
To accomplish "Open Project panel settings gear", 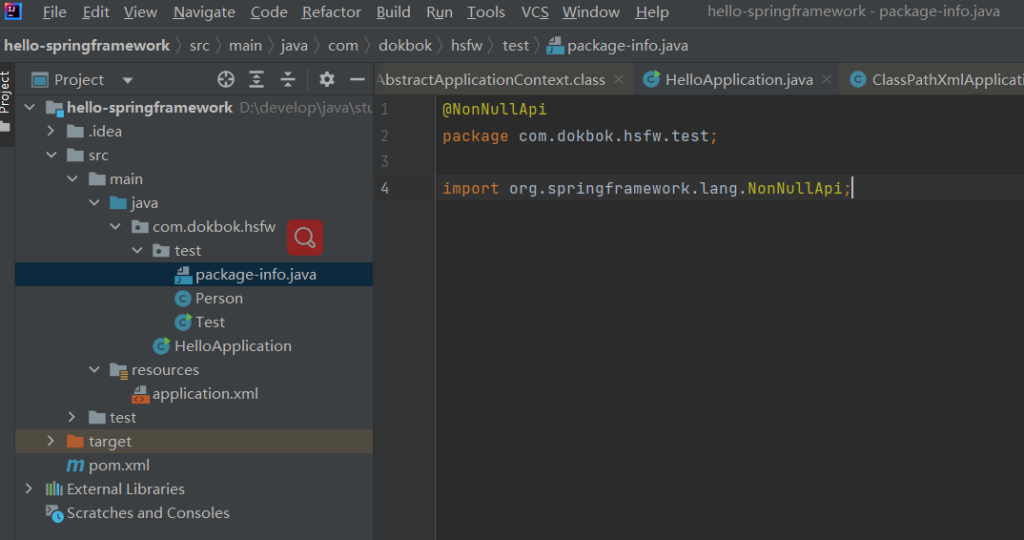I will pyautogui.click(x=327, y=80).
